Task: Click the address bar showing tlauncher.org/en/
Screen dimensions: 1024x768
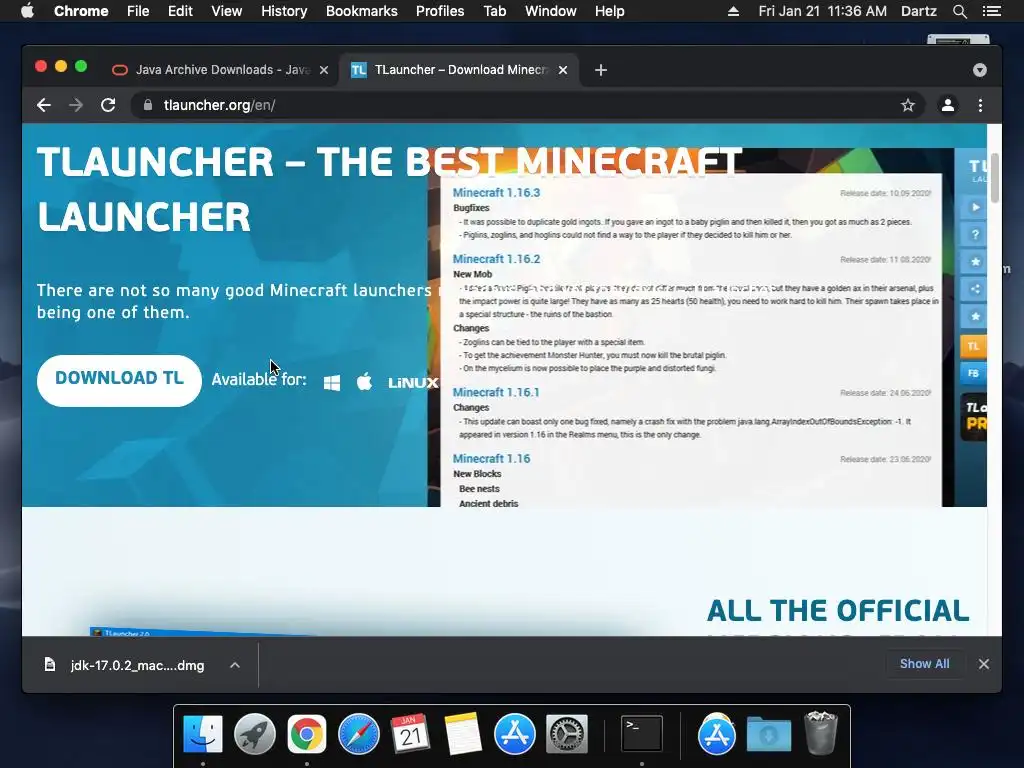Action: [526, 105]
